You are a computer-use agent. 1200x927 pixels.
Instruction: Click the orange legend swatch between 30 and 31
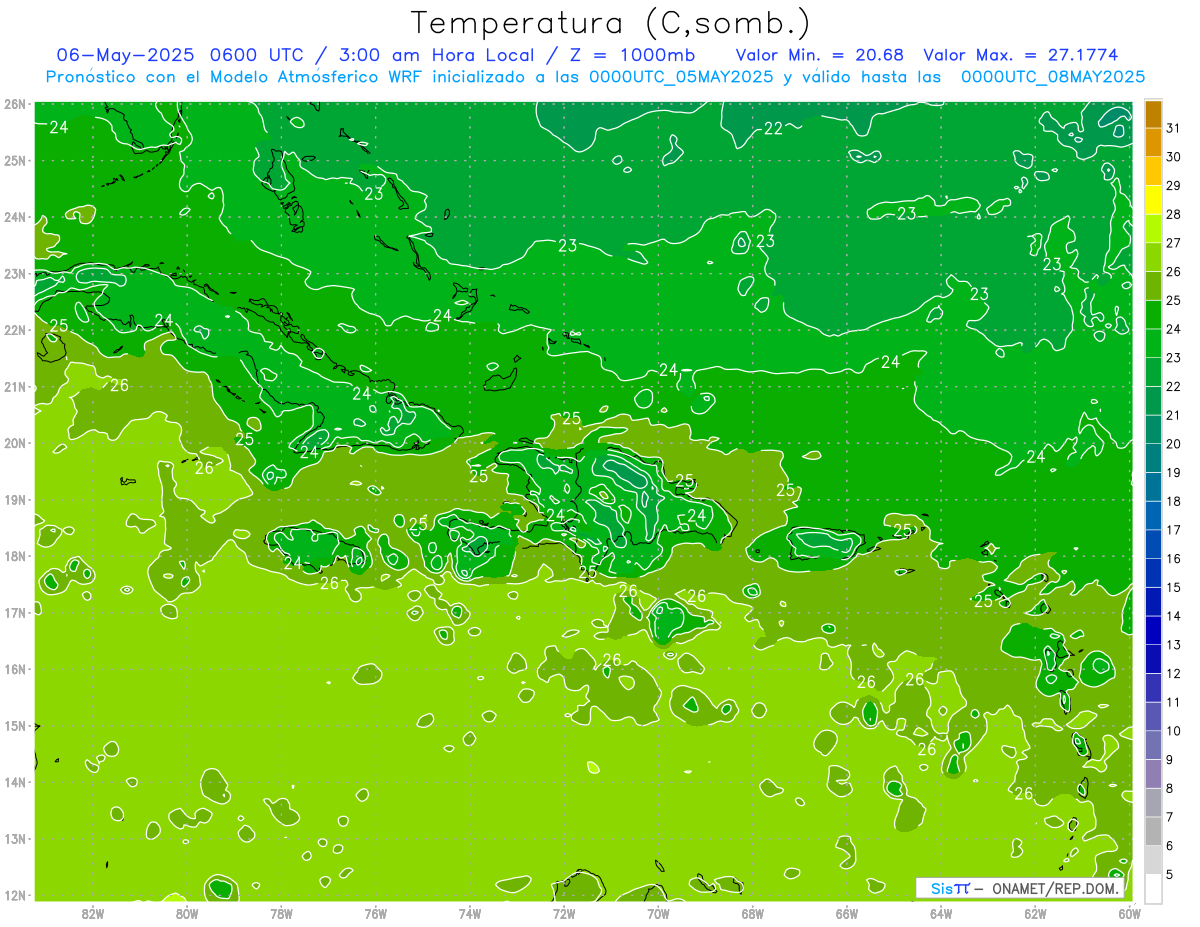pyautogui.click(x=1153, y=143)
